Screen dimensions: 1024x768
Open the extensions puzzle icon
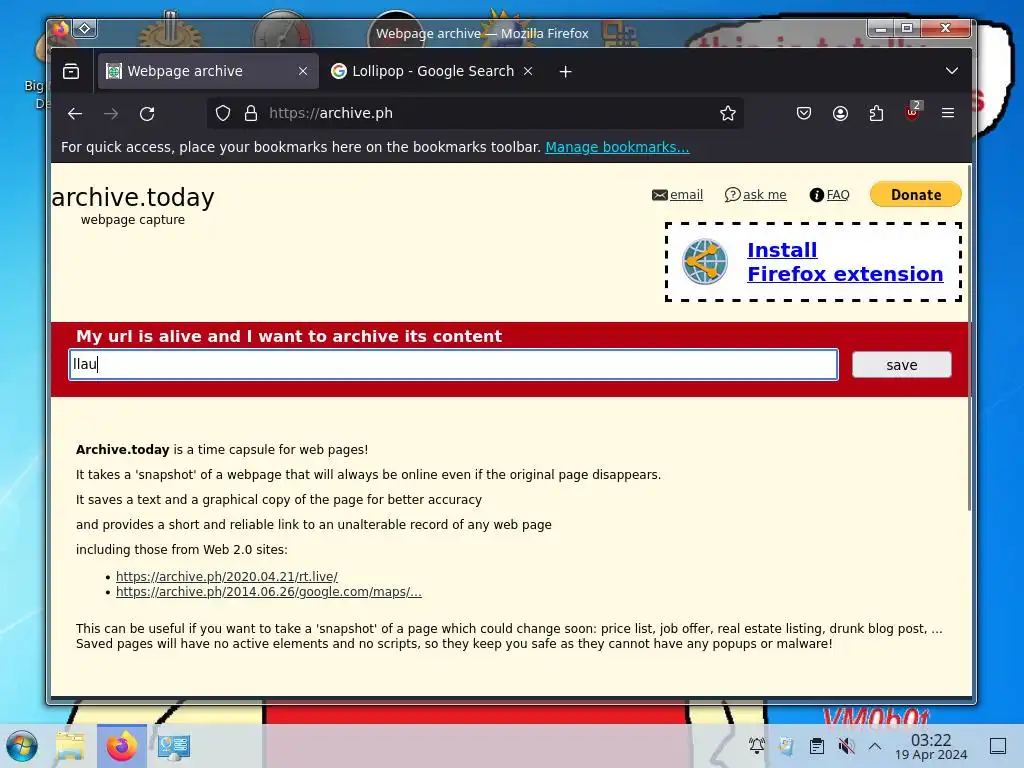[876, 114]
